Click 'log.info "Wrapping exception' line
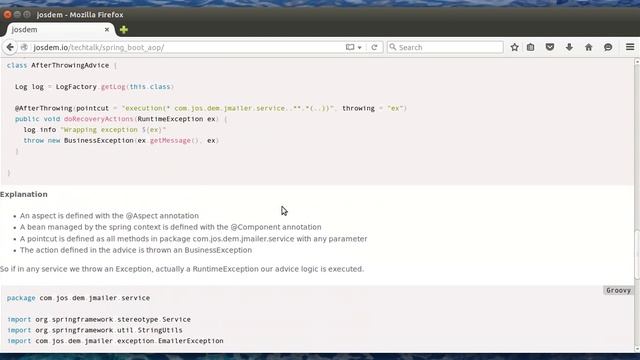640x360 pixels. [95, 129]
